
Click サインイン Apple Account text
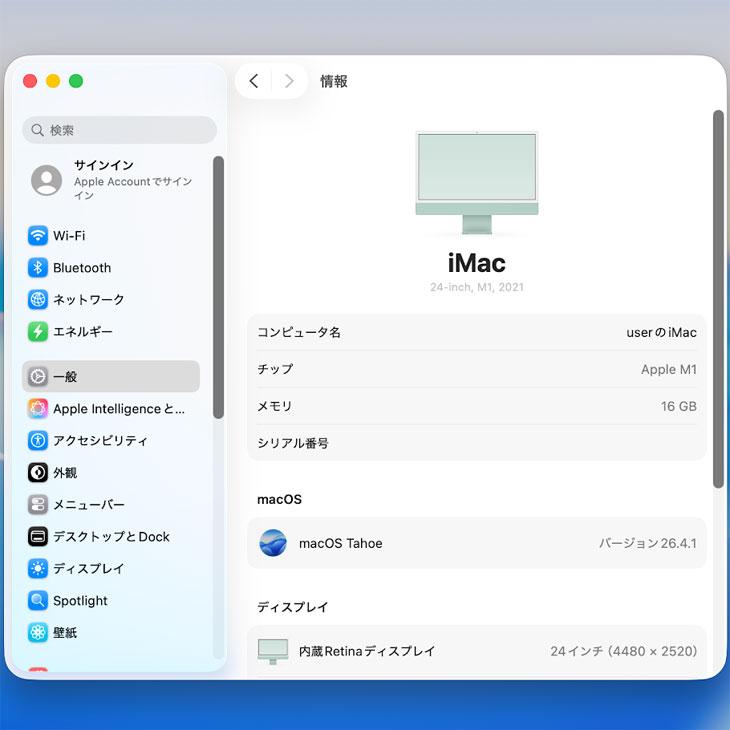133,180
